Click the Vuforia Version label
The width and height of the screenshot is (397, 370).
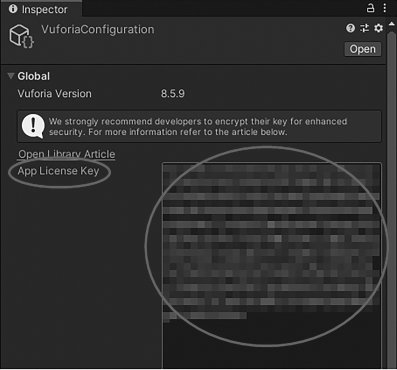[x=54, y=94]
